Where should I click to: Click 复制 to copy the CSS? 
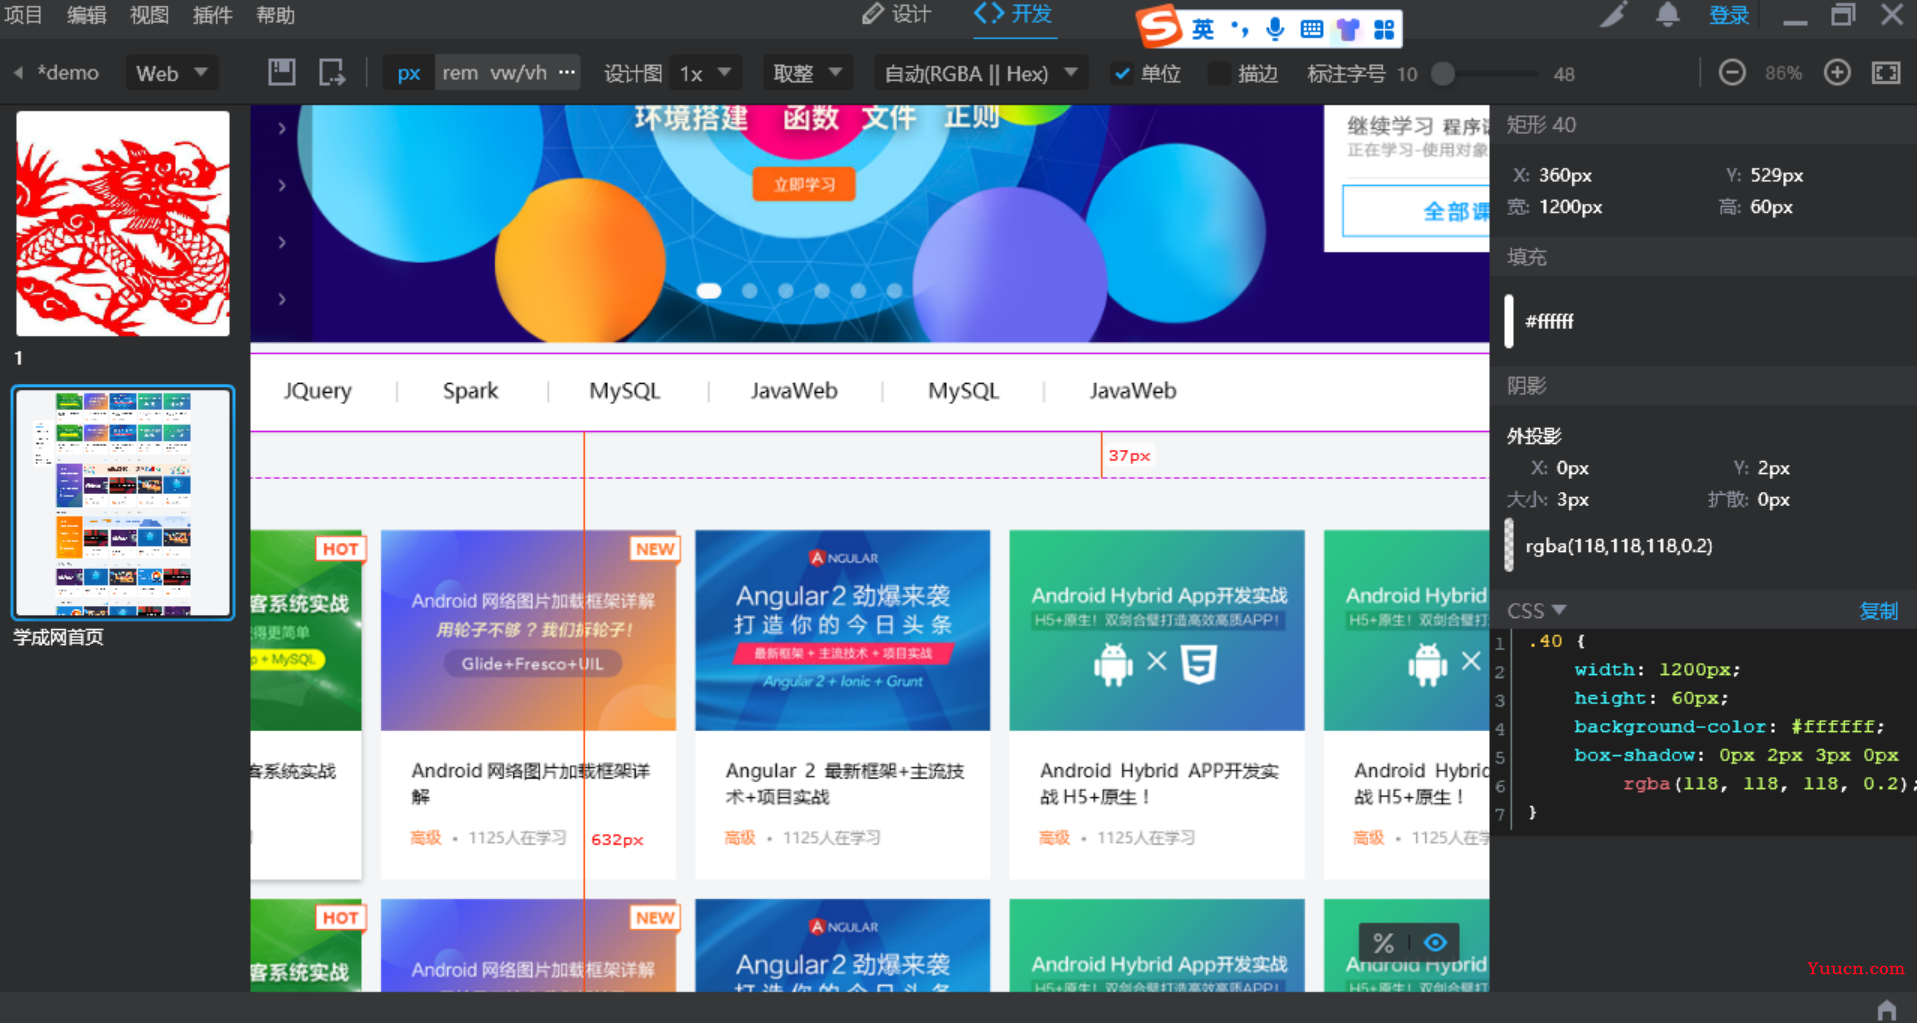(1878, 611)
